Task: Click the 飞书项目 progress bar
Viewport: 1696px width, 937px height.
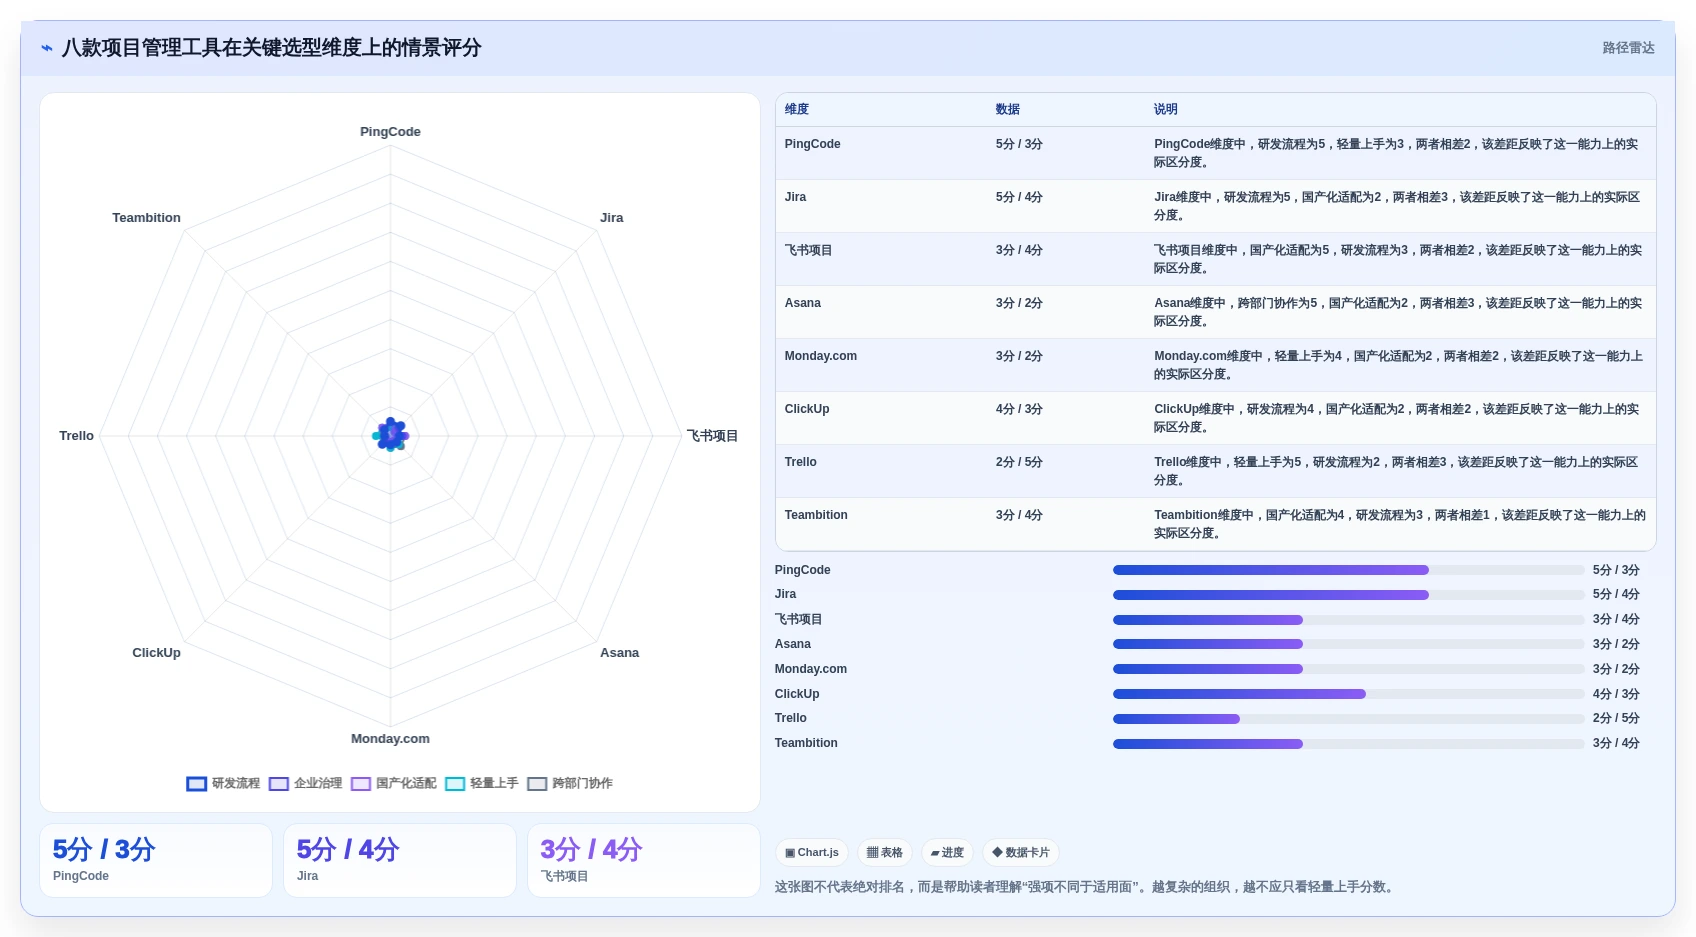Action: pyautogui.click(x=1348, y=620)
